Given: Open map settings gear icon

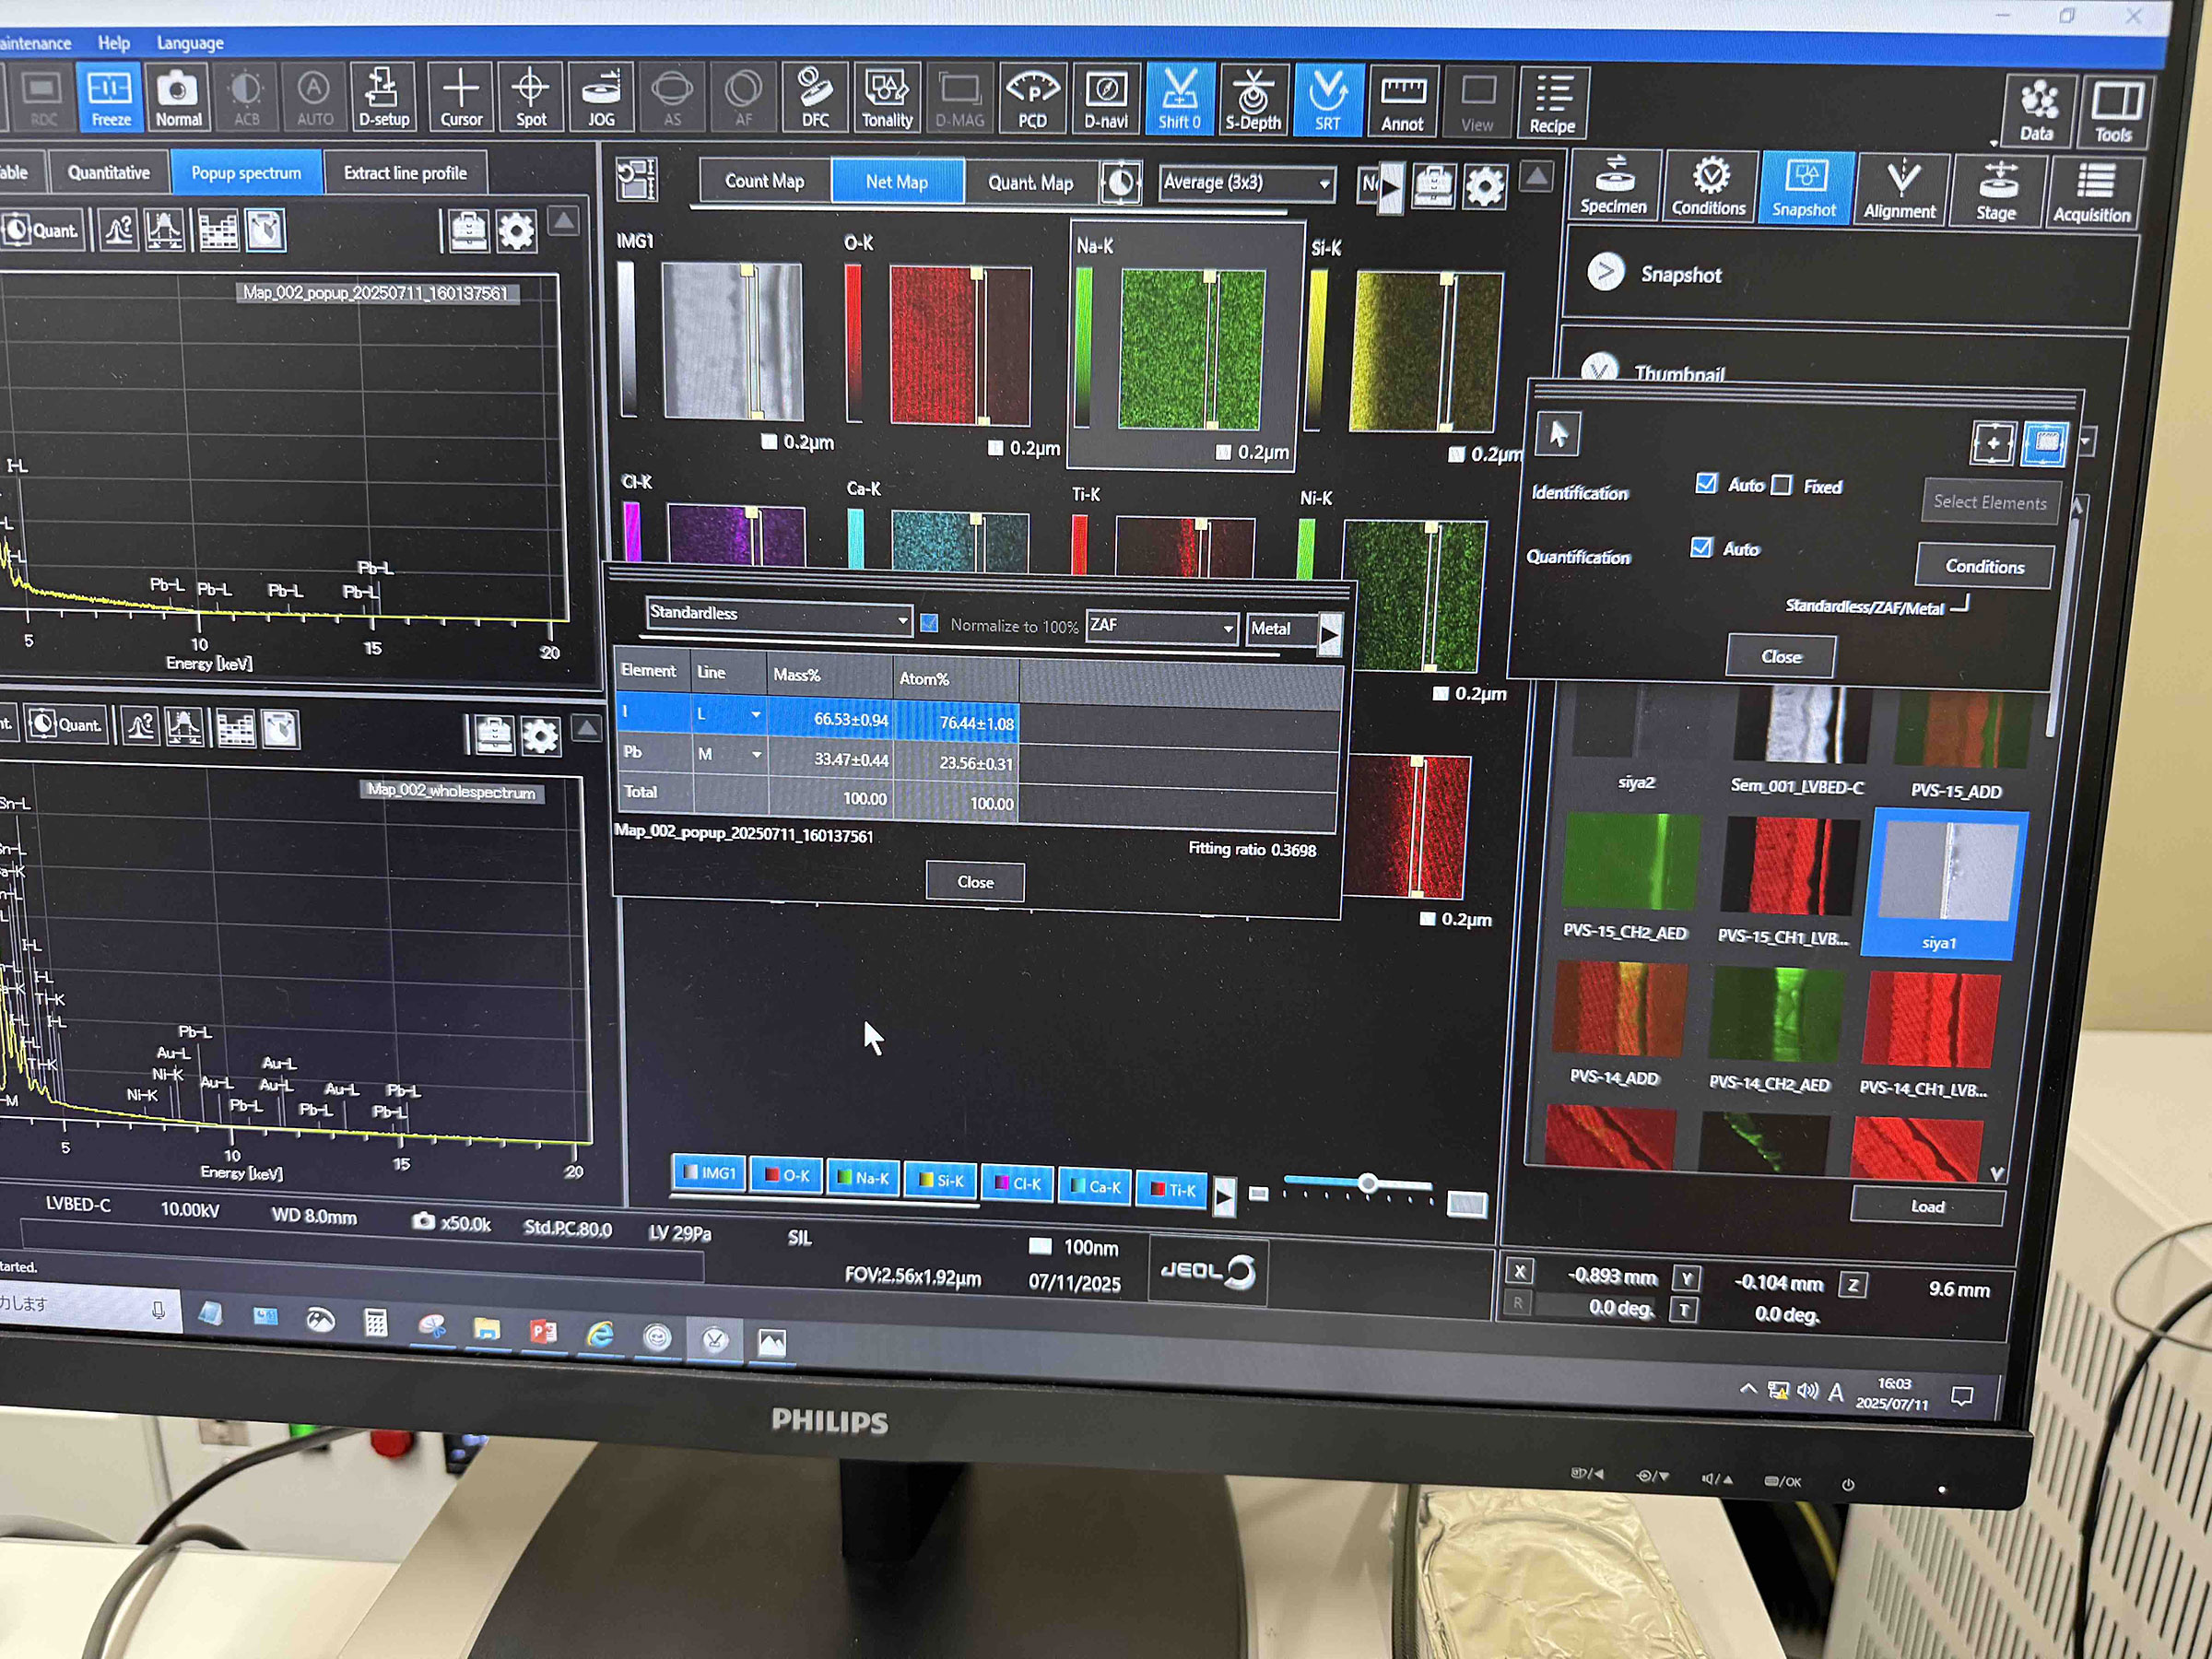Looking at the screenshot, I should [x=1485, y=187].
